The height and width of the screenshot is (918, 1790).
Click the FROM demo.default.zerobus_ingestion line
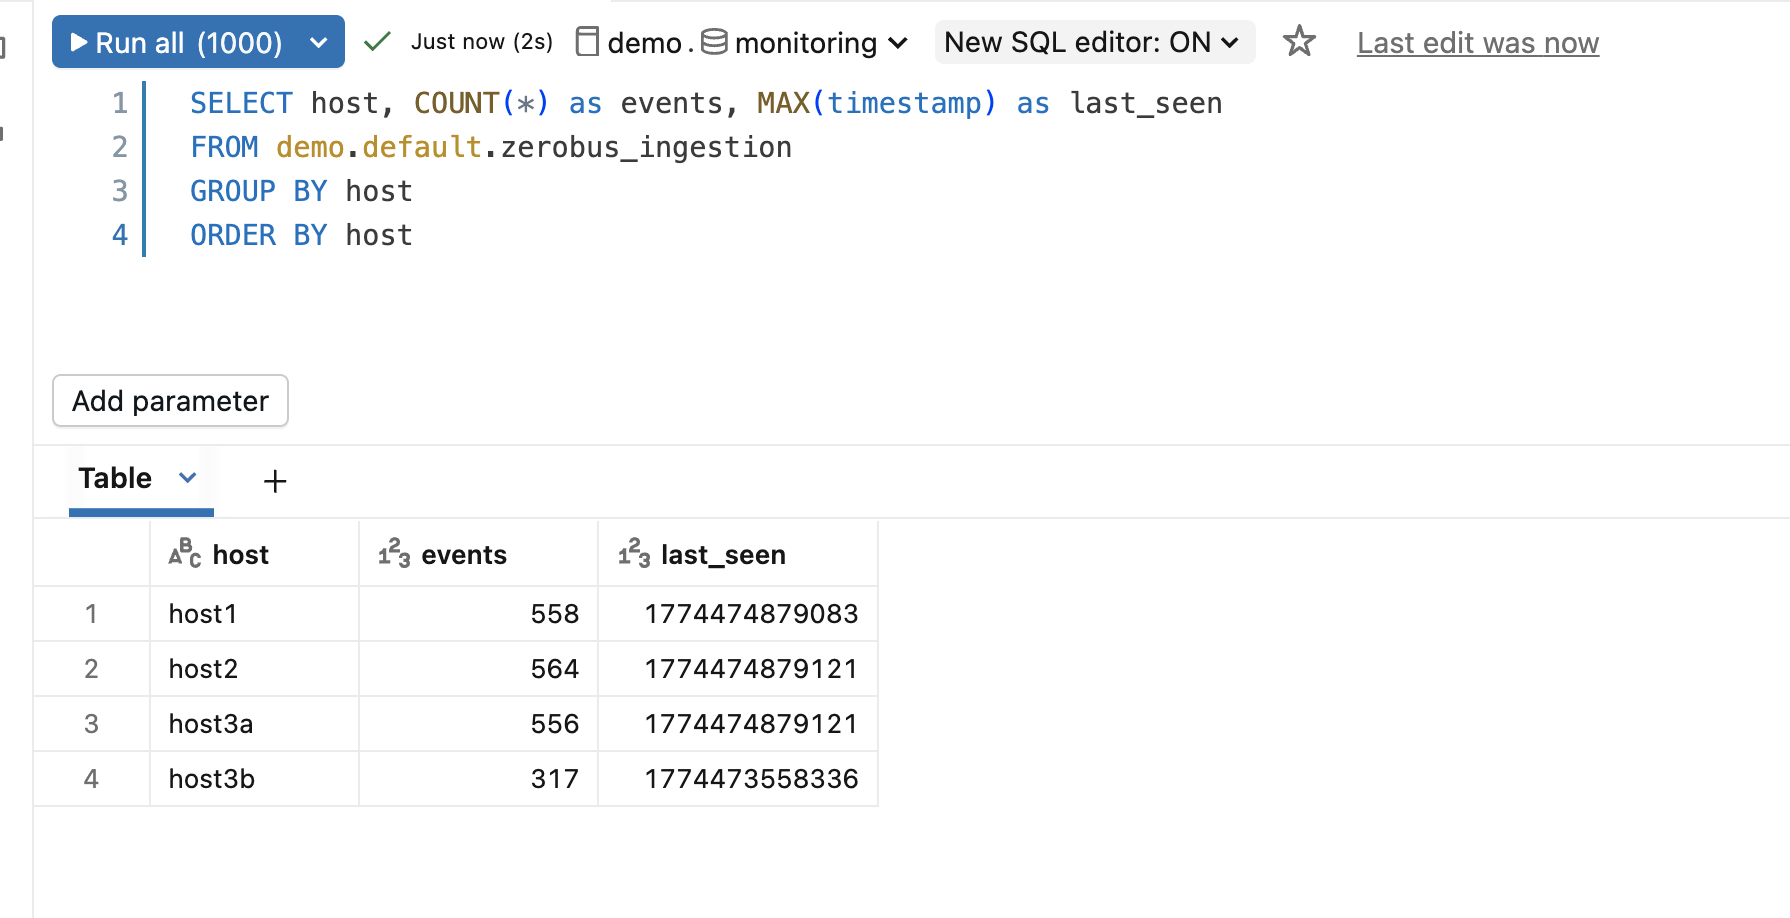(491, 147)
